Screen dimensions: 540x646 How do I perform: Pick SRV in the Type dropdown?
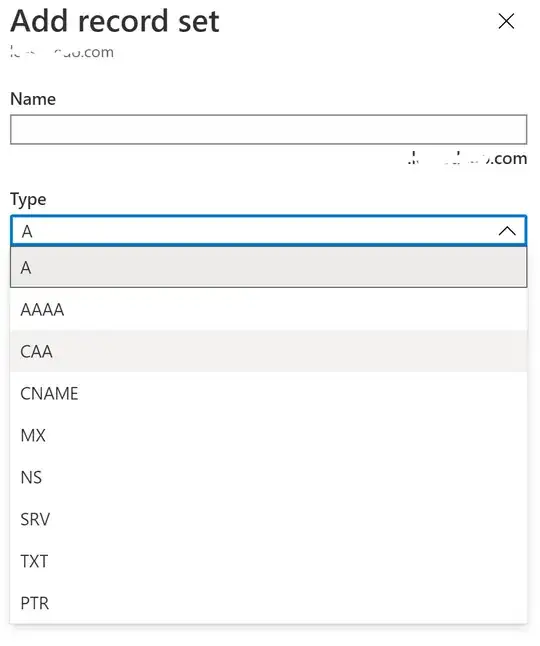pos(269,520)
